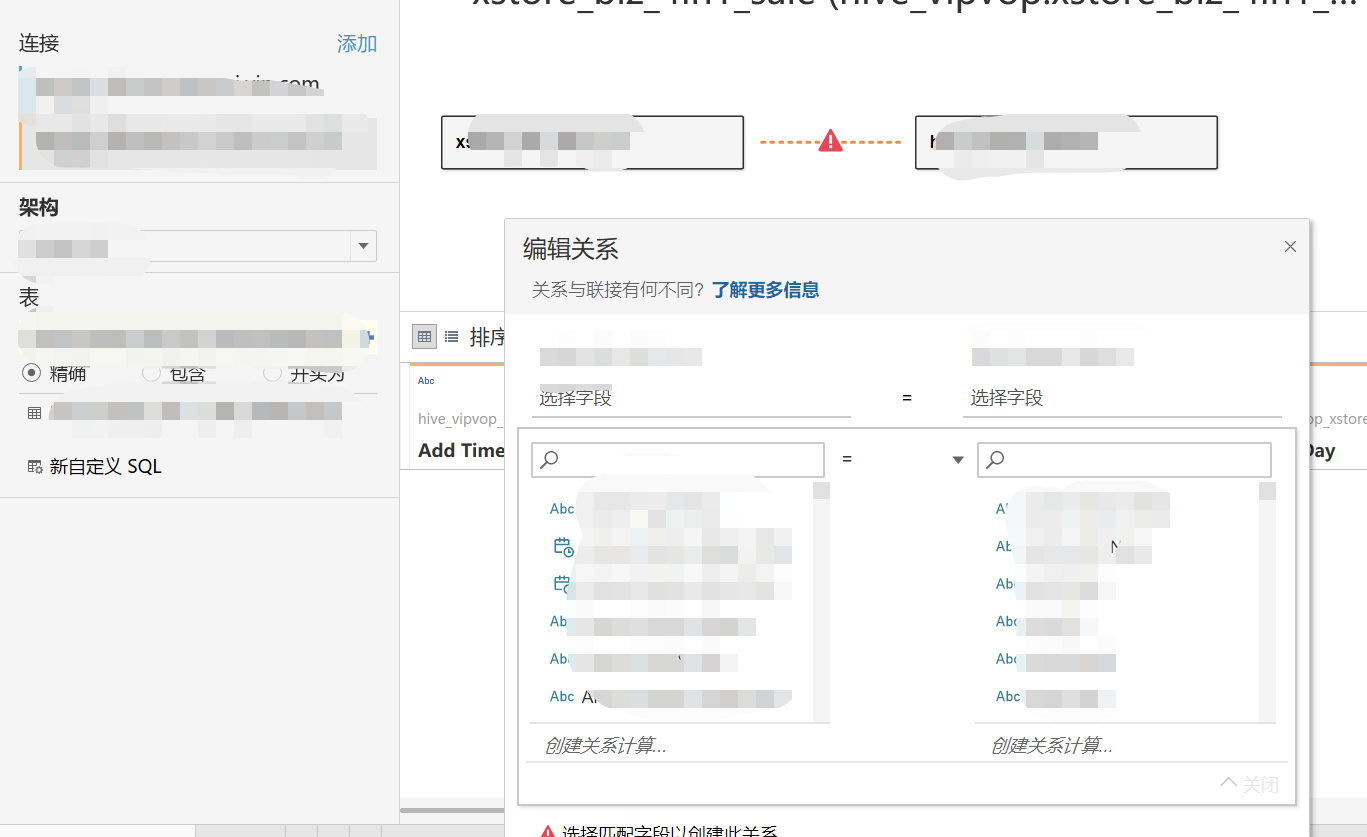Click the warning triangle on the relationship line
The image size is (1367, 837).
[x=829, y=140]
